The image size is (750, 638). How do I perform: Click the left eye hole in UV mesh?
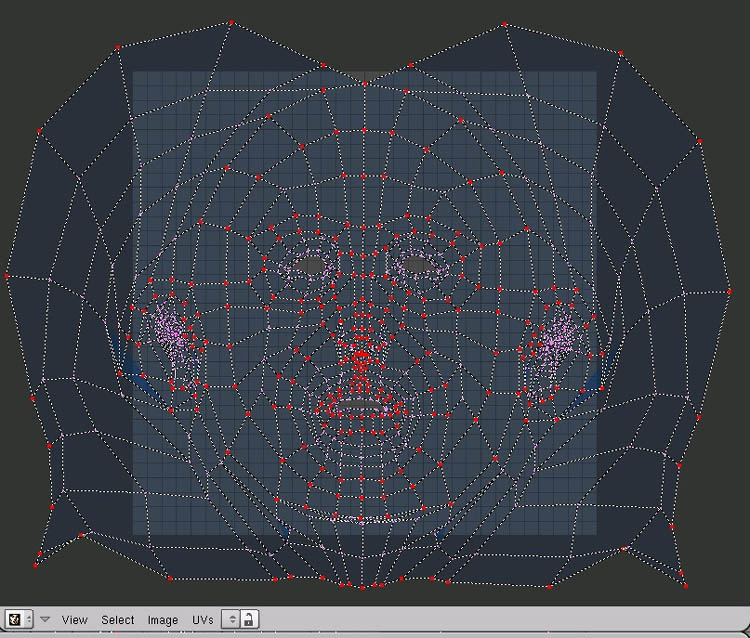[312, 265]
